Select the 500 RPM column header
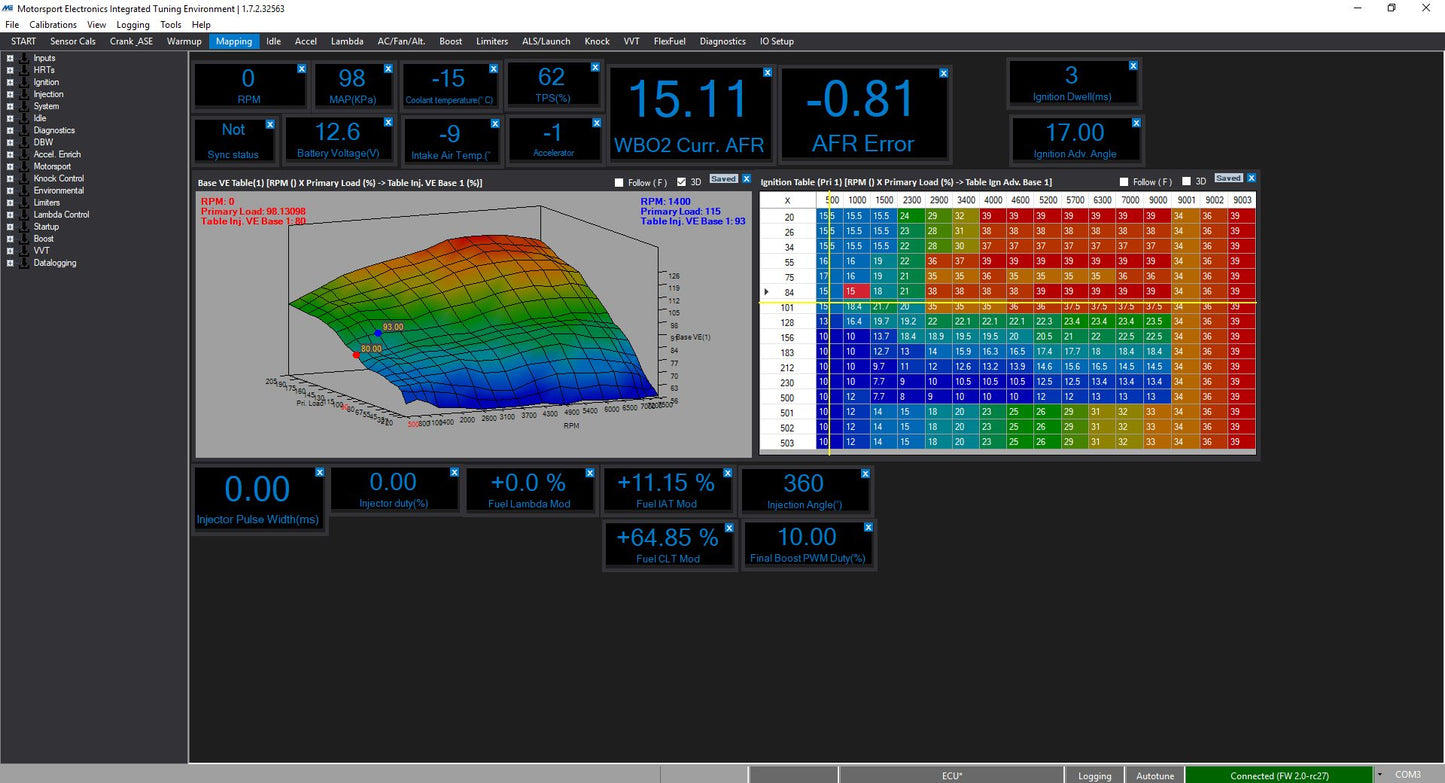This screenshot has width=1445, height=783. [x=831, y=200]
